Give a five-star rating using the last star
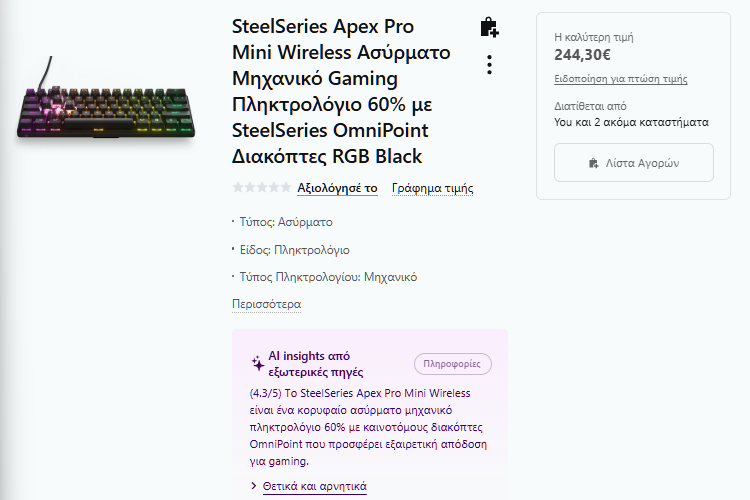Viewport: 750px width, 500px height. tap(288, 188)
